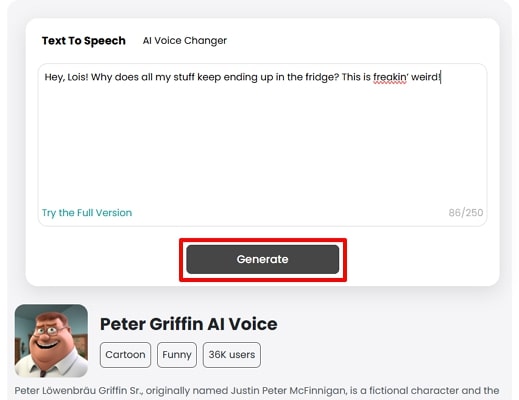Click the Peter Griffin AI Voice heading
Image resolution: width=519 pixels, height=400 pixels.
point(189,324)
